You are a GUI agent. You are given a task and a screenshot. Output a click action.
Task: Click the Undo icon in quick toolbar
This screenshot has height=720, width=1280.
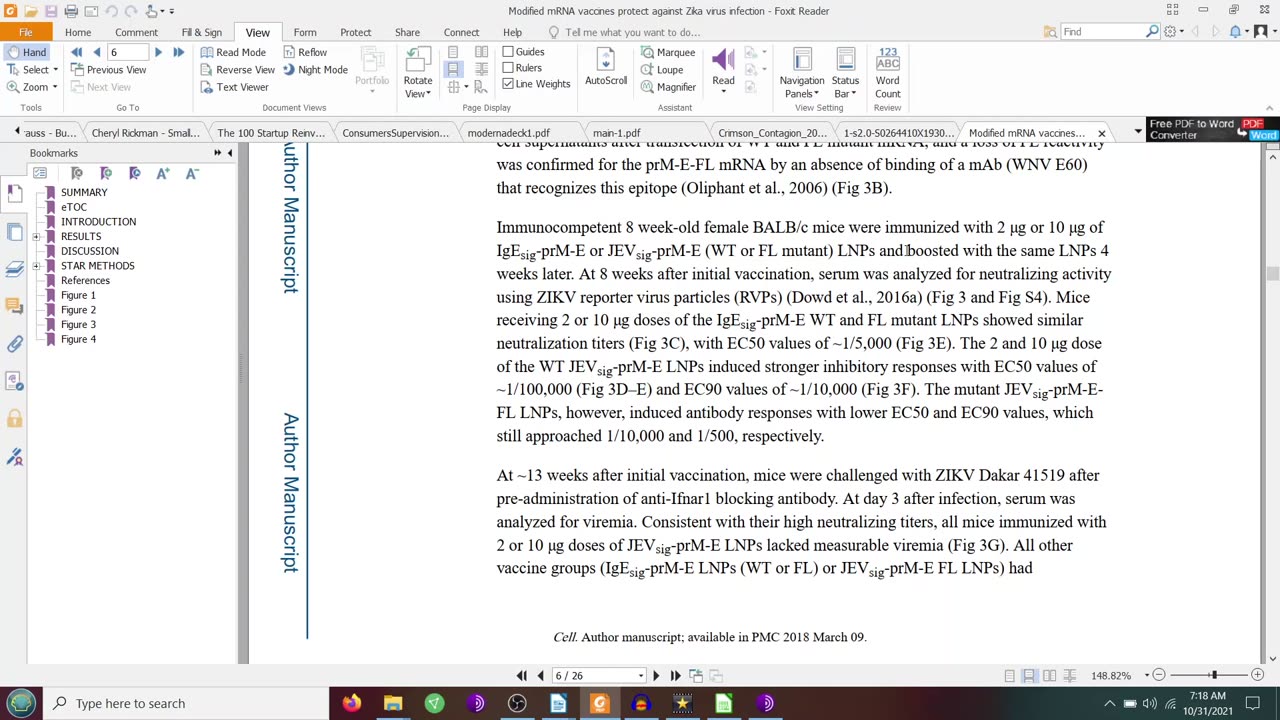[111, 11]
